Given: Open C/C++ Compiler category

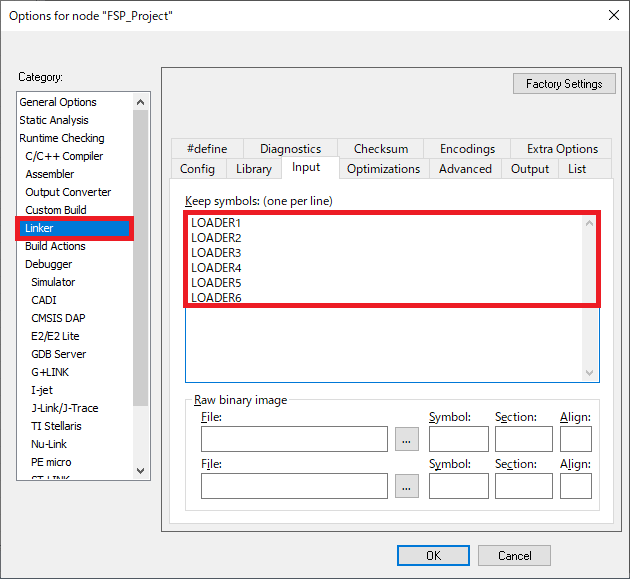Looking at the screenshot, I should coord(64,156).
